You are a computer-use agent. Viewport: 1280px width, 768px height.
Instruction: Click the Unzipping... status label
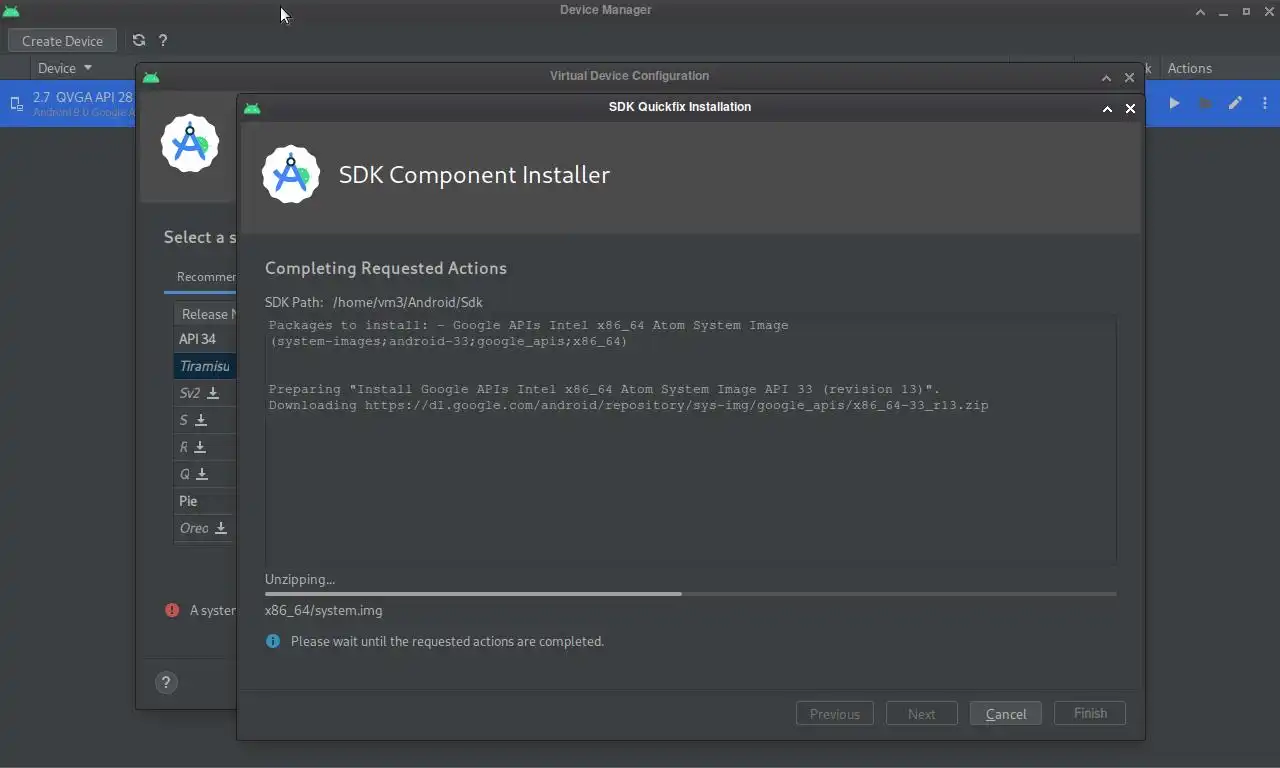(300, 579)
